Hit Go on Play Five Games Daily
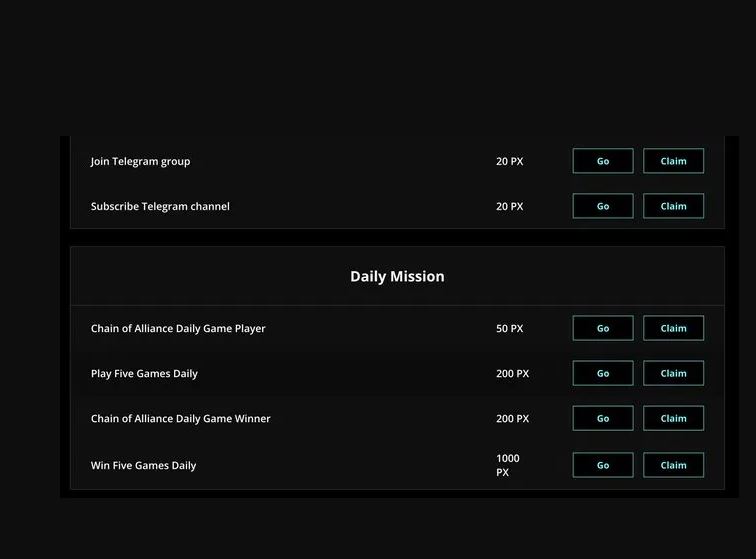Image resolution: width=756 pixels, height=559 pixels. tap(602, 373)
